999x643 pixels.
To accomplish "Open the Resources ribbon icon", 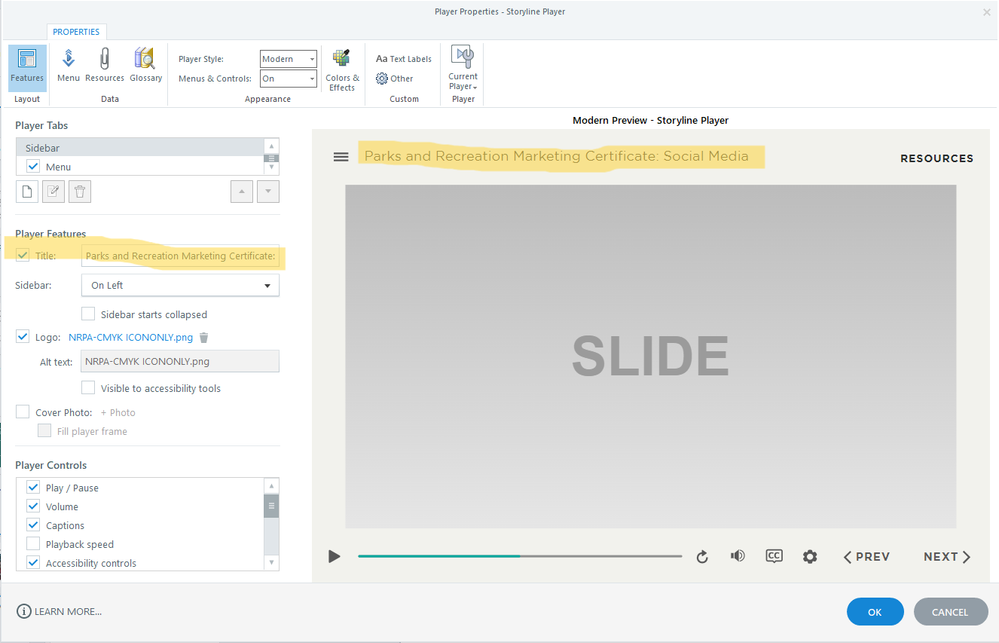I will click(104, 66).
